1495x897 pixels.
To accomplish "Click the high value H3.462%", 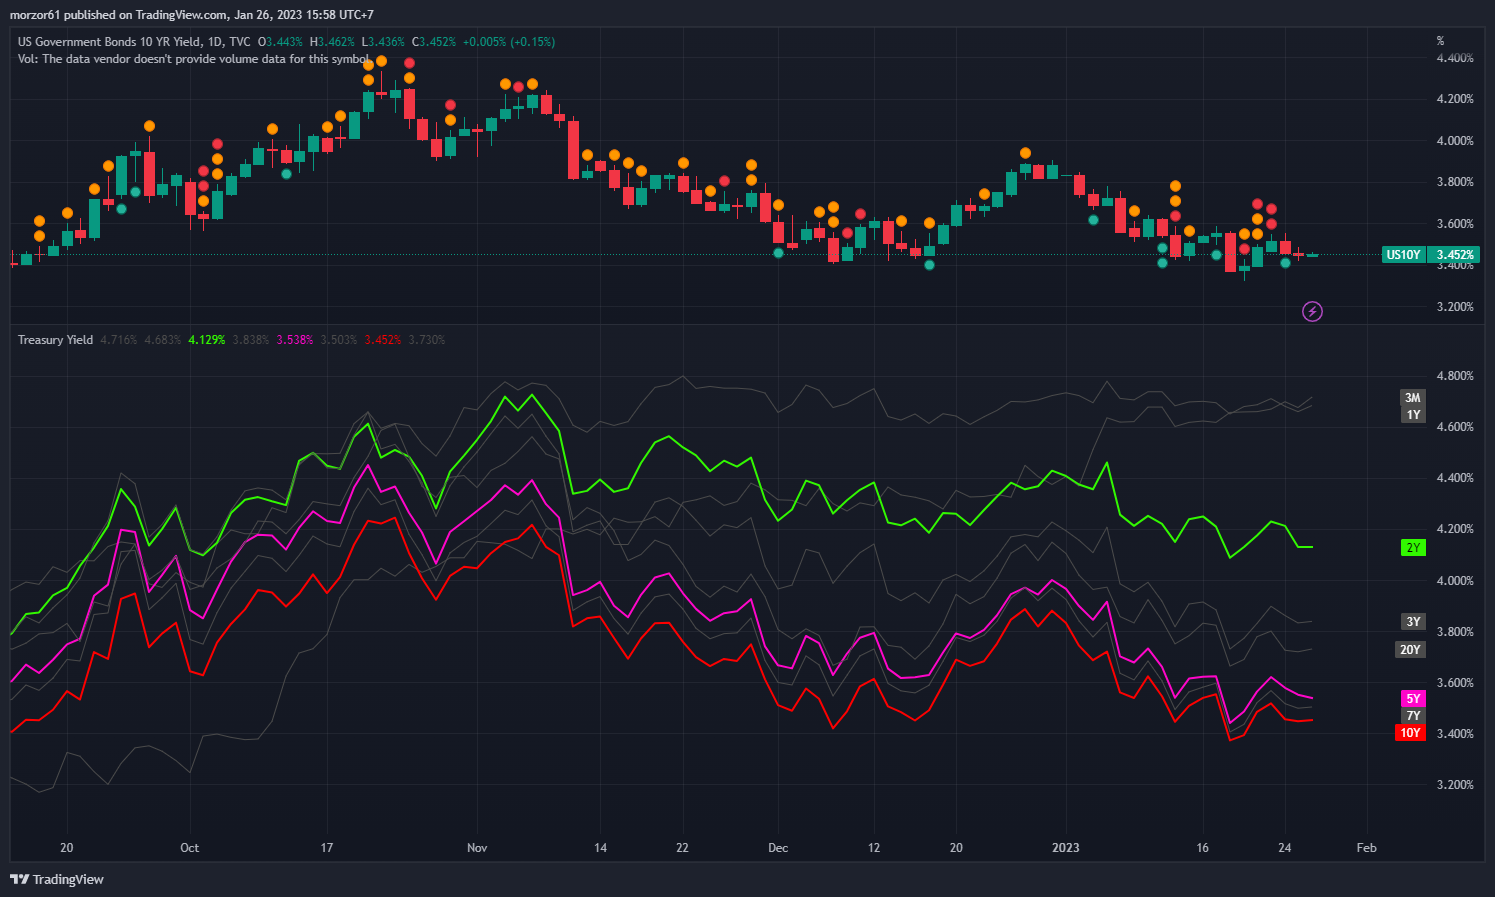I will [332, 42].
